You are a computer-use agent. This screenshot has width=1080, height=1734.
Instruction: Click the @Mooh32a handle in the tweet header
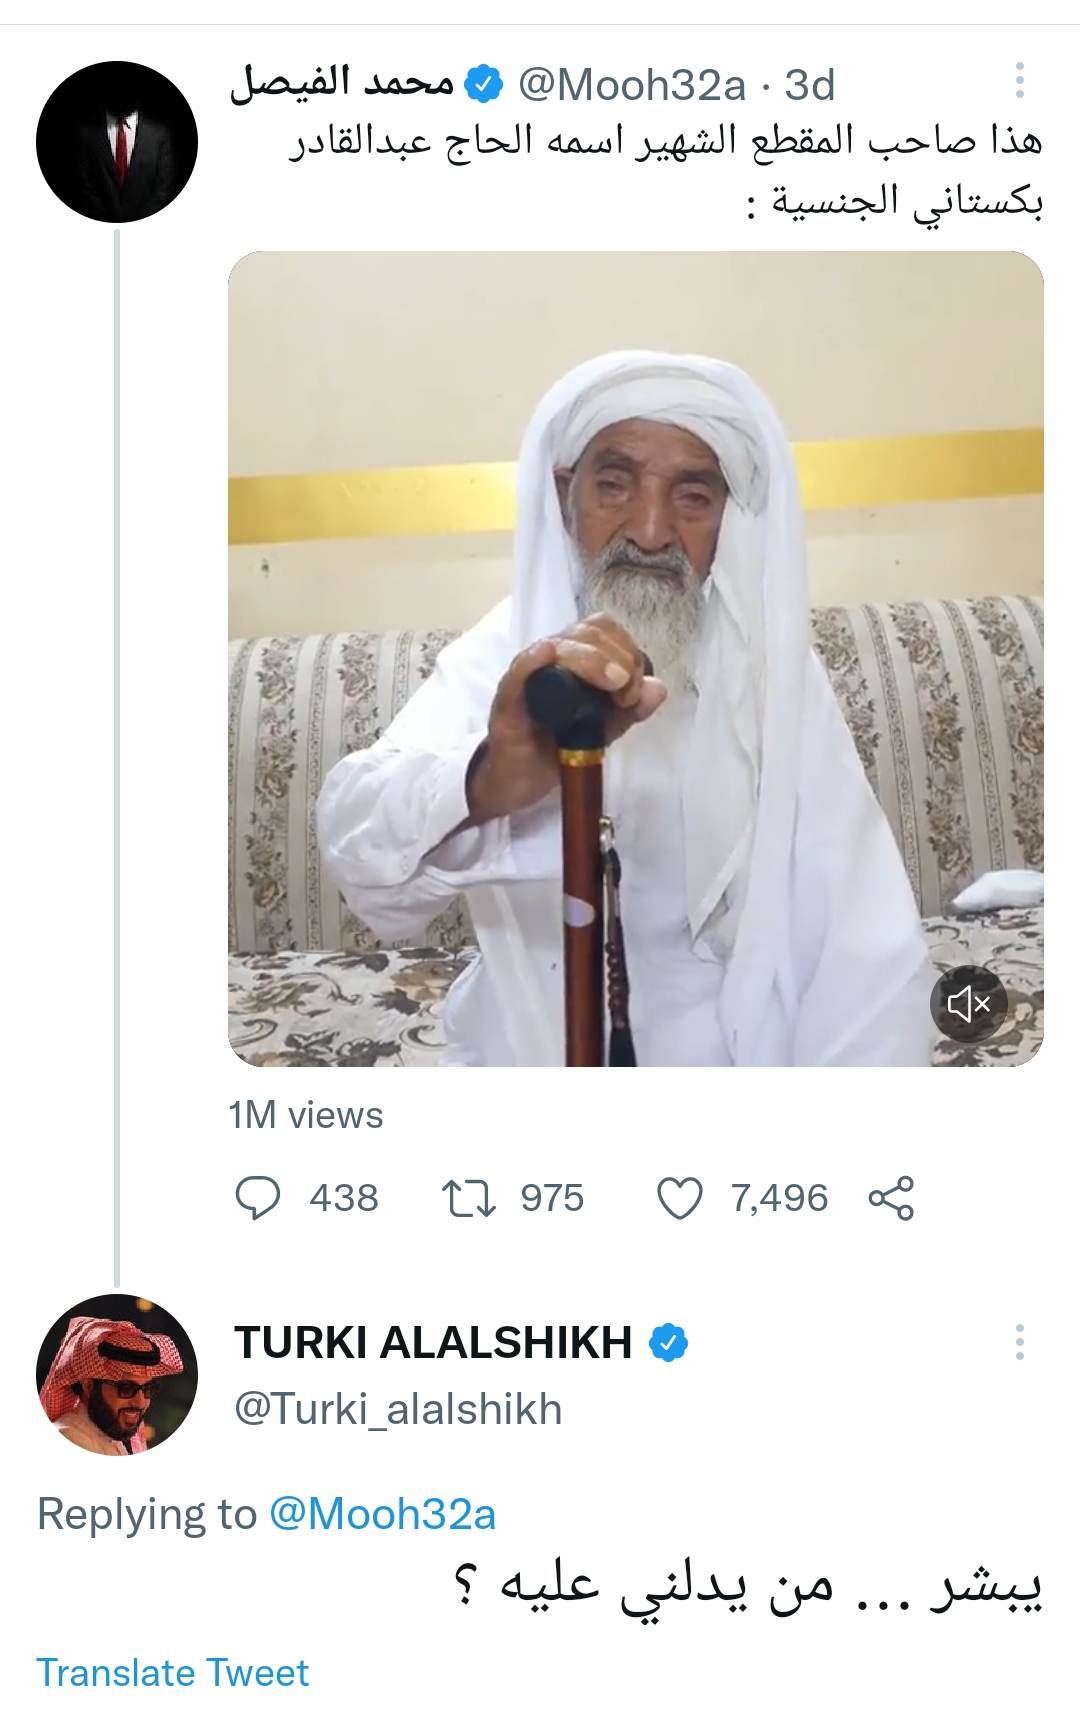click(x=631, y=86)
